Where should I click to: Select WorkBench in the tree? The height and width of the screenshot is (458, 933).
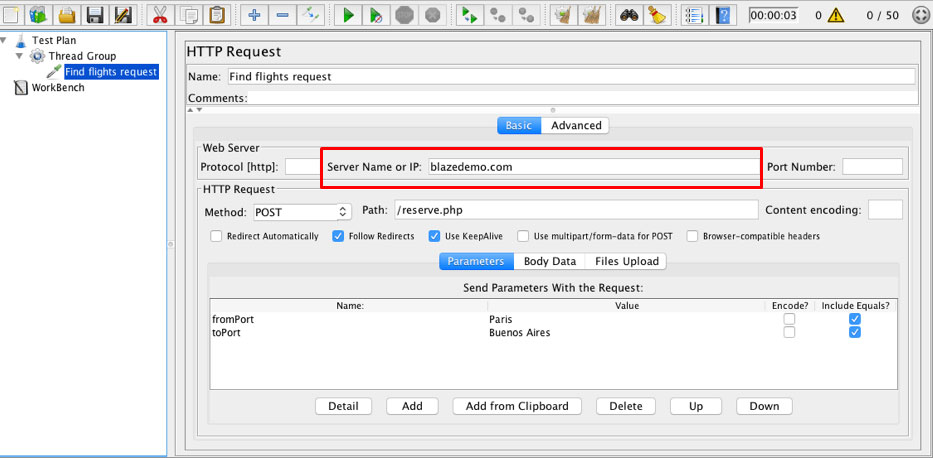click(58, 87)
